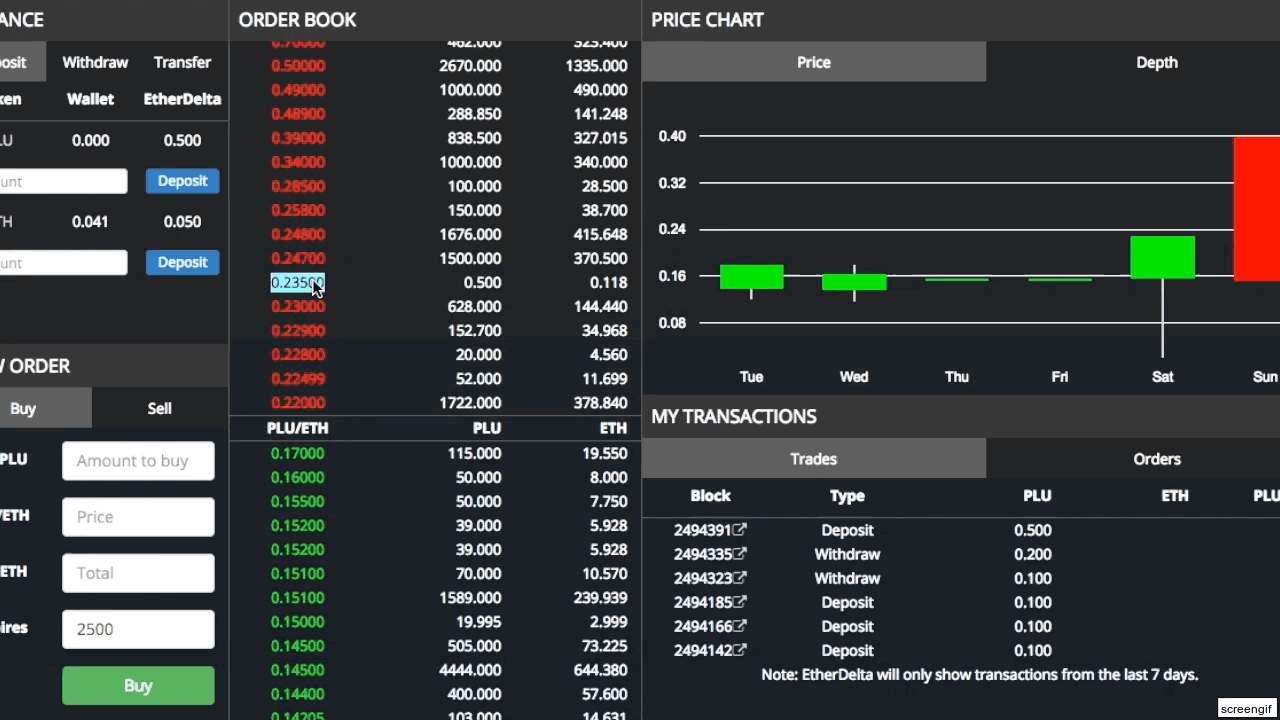Select the Sell order tab
1280x720 pixels.
pos(160,408)
